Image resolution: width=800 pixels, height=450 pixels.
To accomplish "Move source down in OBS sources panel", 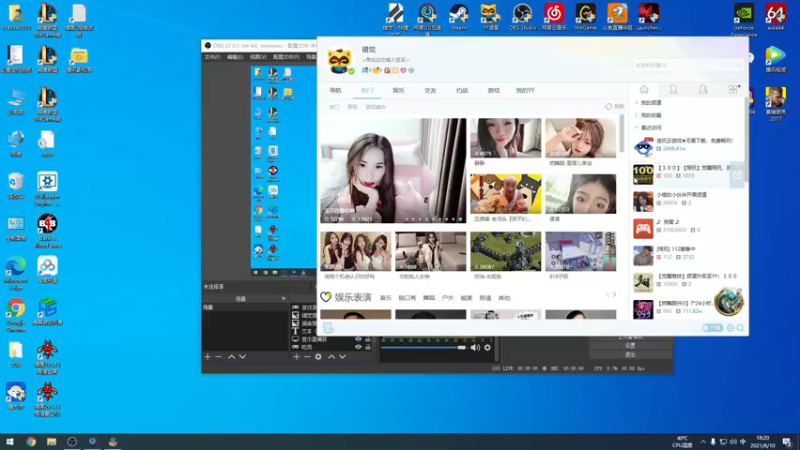I will tap(342, 357).
